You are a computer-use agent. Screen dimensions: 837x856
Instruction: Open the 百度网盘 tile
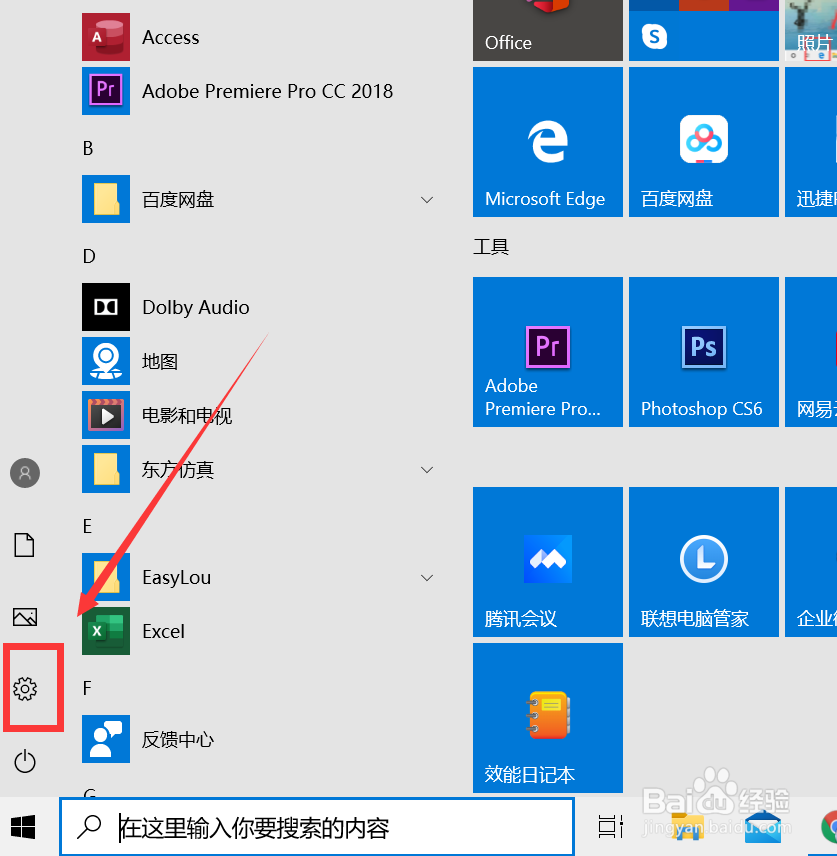click(704, 142)
